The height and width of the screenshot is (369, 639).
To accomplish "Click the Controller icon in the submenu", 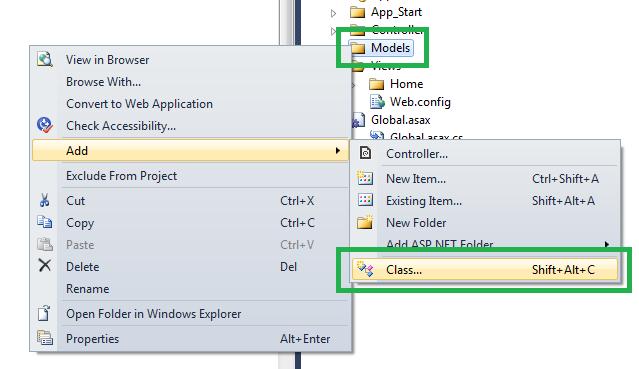I will (365, 153).
